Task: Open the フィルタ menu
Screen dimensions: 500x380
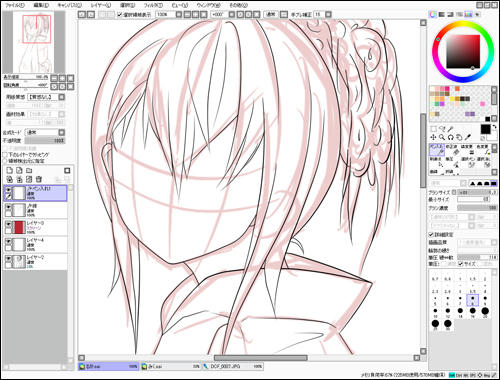Action: [153, 5]
